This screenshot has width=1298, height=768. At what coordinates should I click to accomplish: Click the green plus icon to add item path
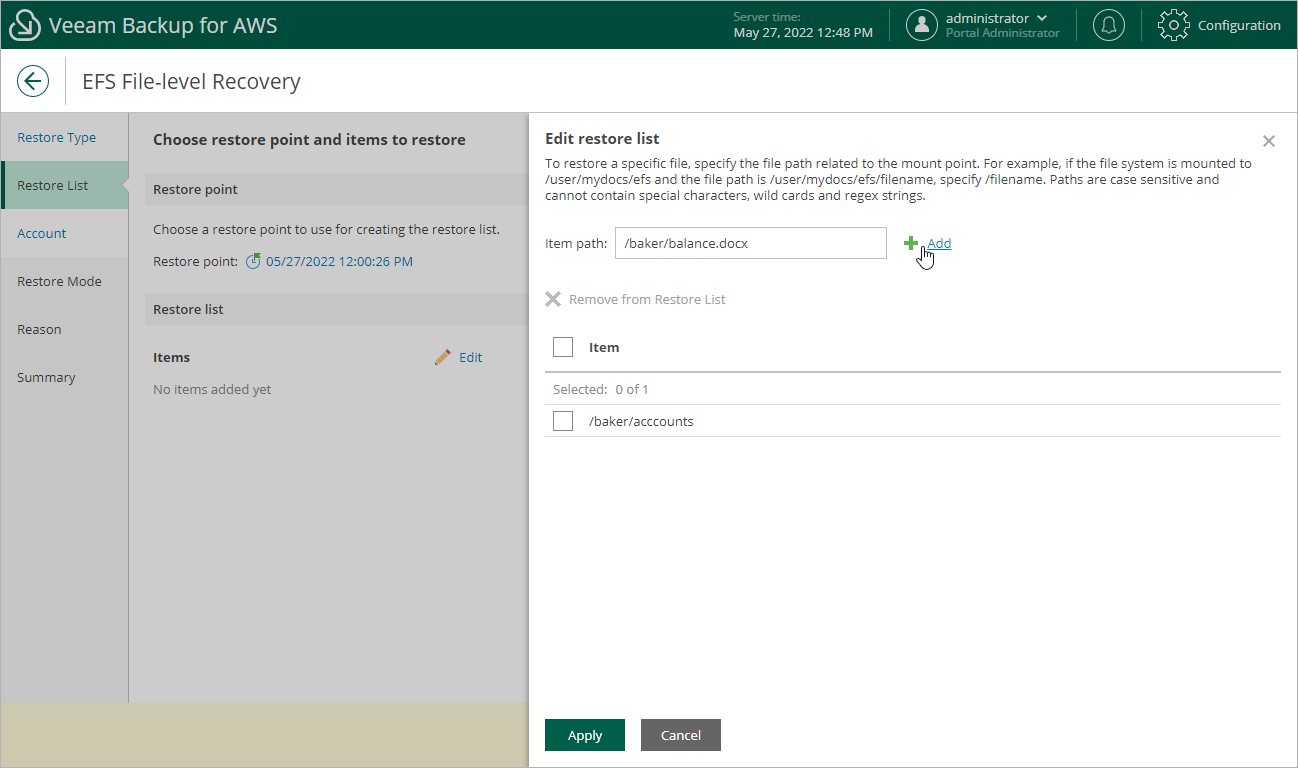point(911,242)
